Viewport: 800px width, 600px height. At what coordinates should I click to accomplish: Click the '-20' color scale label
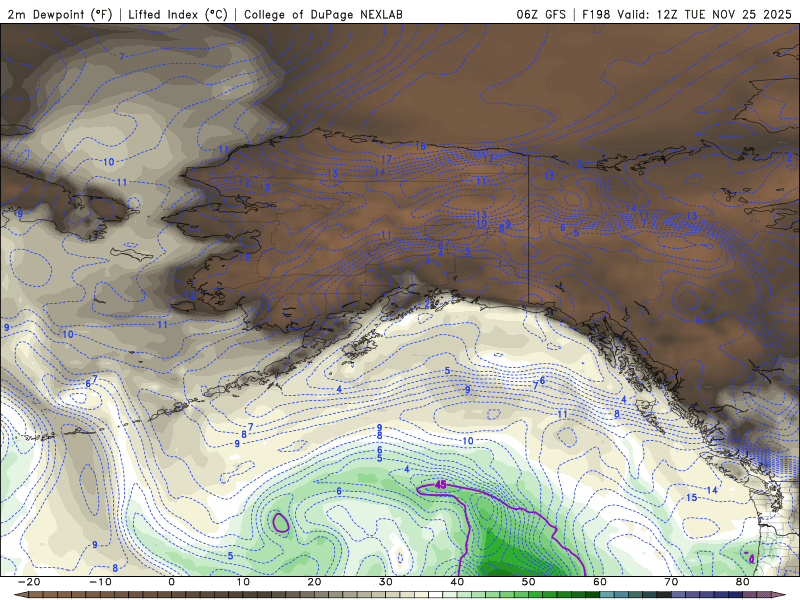pyautogui.click(x=29, y=582)
